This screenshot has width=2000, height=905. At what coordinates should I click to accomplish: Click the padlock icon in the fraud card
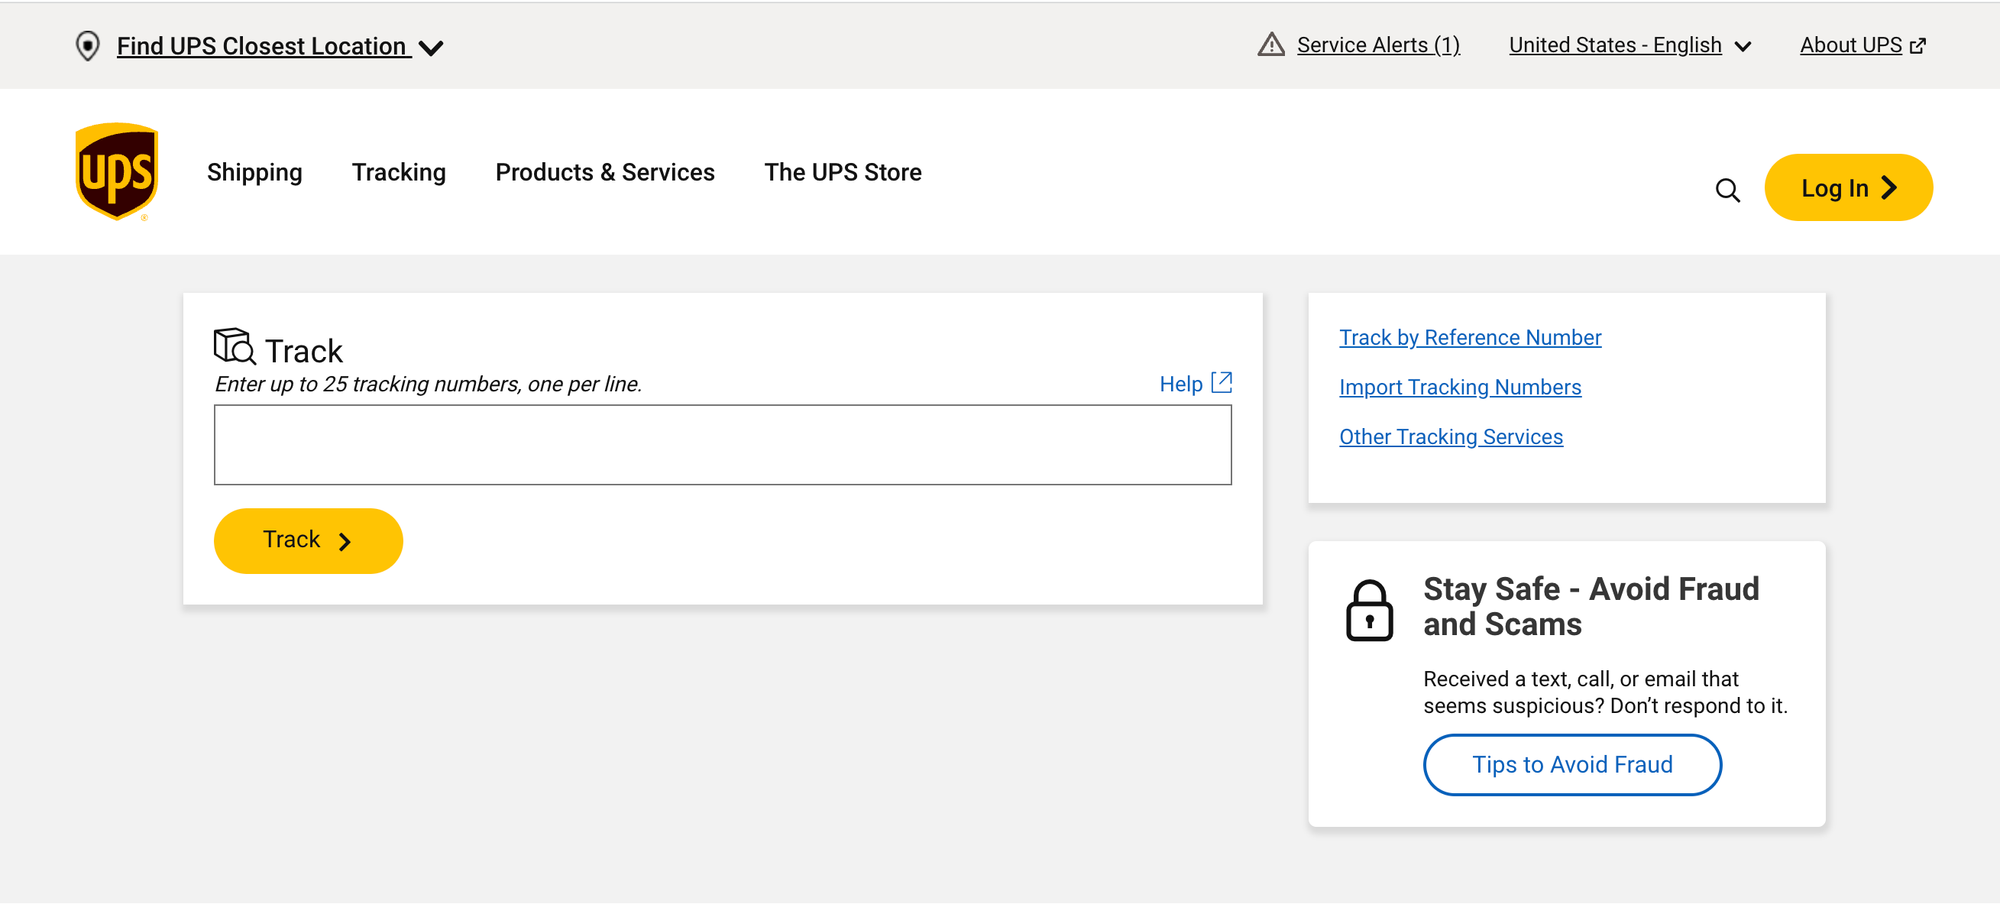coord(1371,611)
